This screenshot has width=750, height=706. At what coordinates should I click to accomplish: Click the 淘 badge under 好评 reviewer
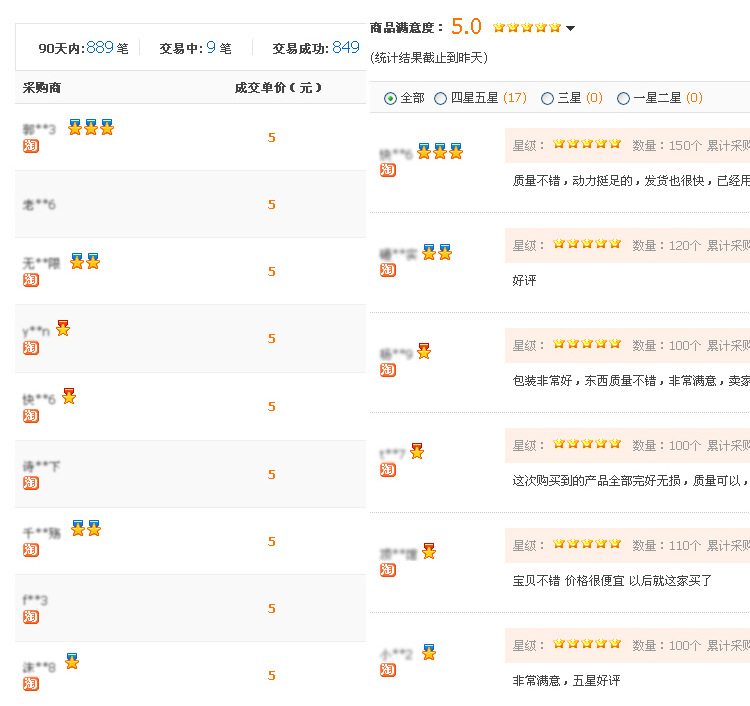point(388,270)
